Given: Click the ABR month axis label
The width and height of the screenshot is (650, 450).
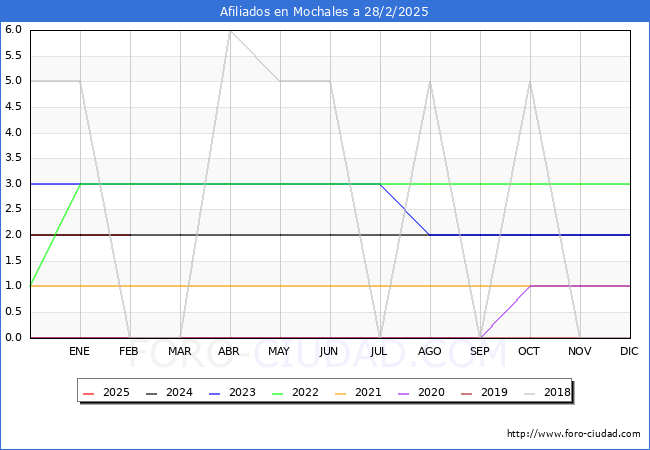Looking at the screenshot, I should (229, 351).
